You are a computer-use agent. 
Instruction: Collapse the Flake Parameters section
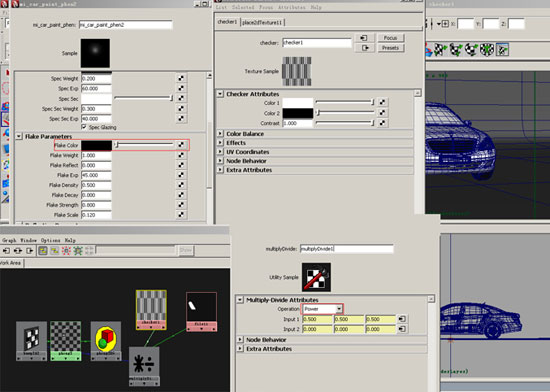click(x=19, y=136)
